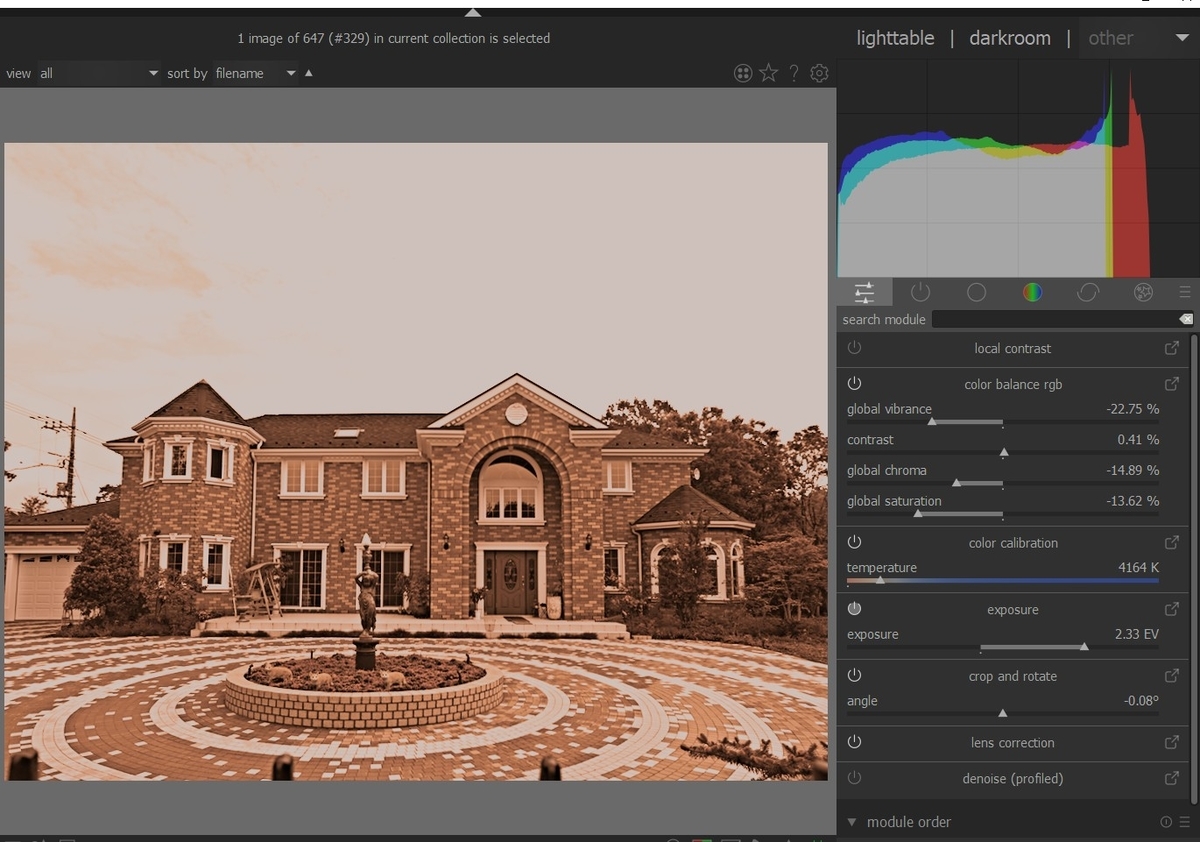This screenshot has height=842, width=1200.
Task: Toggle color balance rgb module power
Action: [854, 384]
